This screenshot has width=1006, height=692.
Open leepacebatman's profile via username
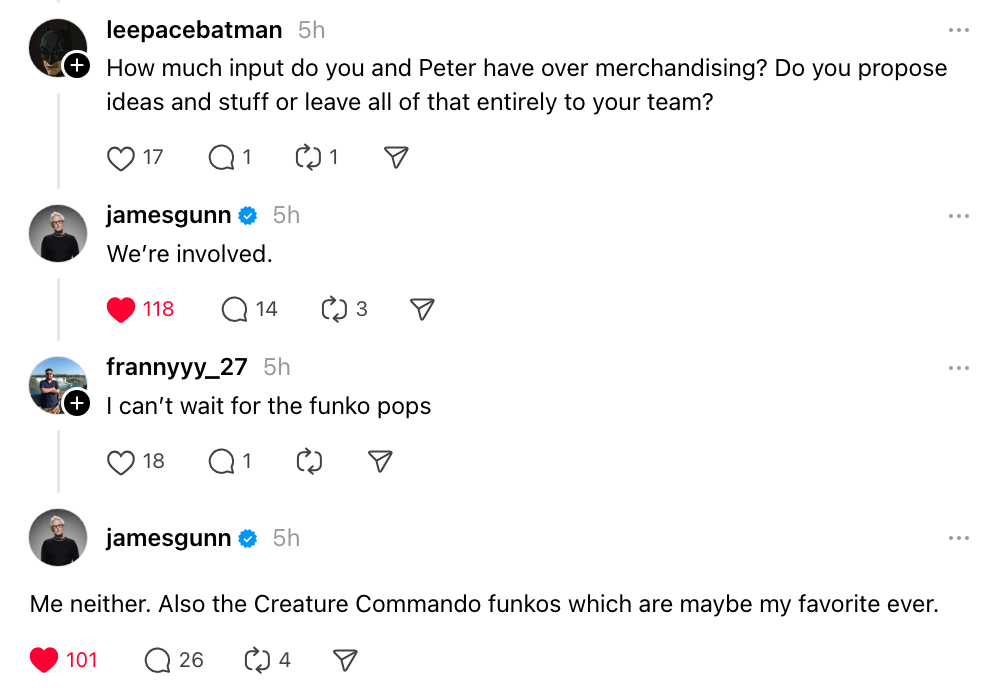194,31
